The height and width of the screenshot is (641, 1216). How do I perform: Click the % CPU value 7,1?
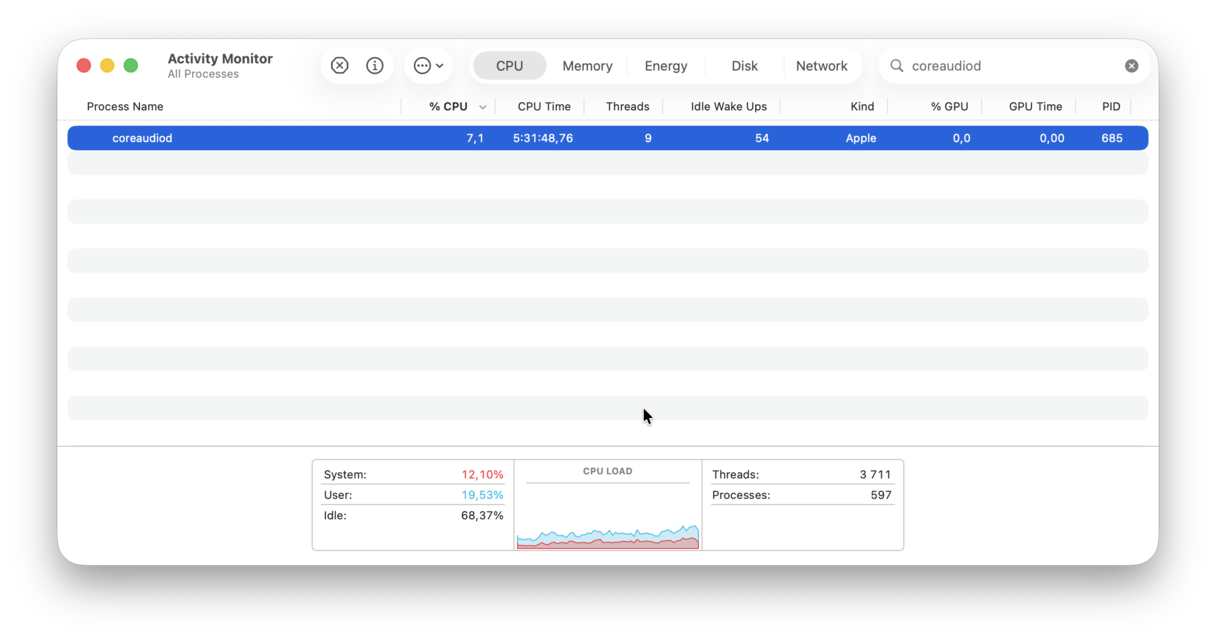pos(475,138)
